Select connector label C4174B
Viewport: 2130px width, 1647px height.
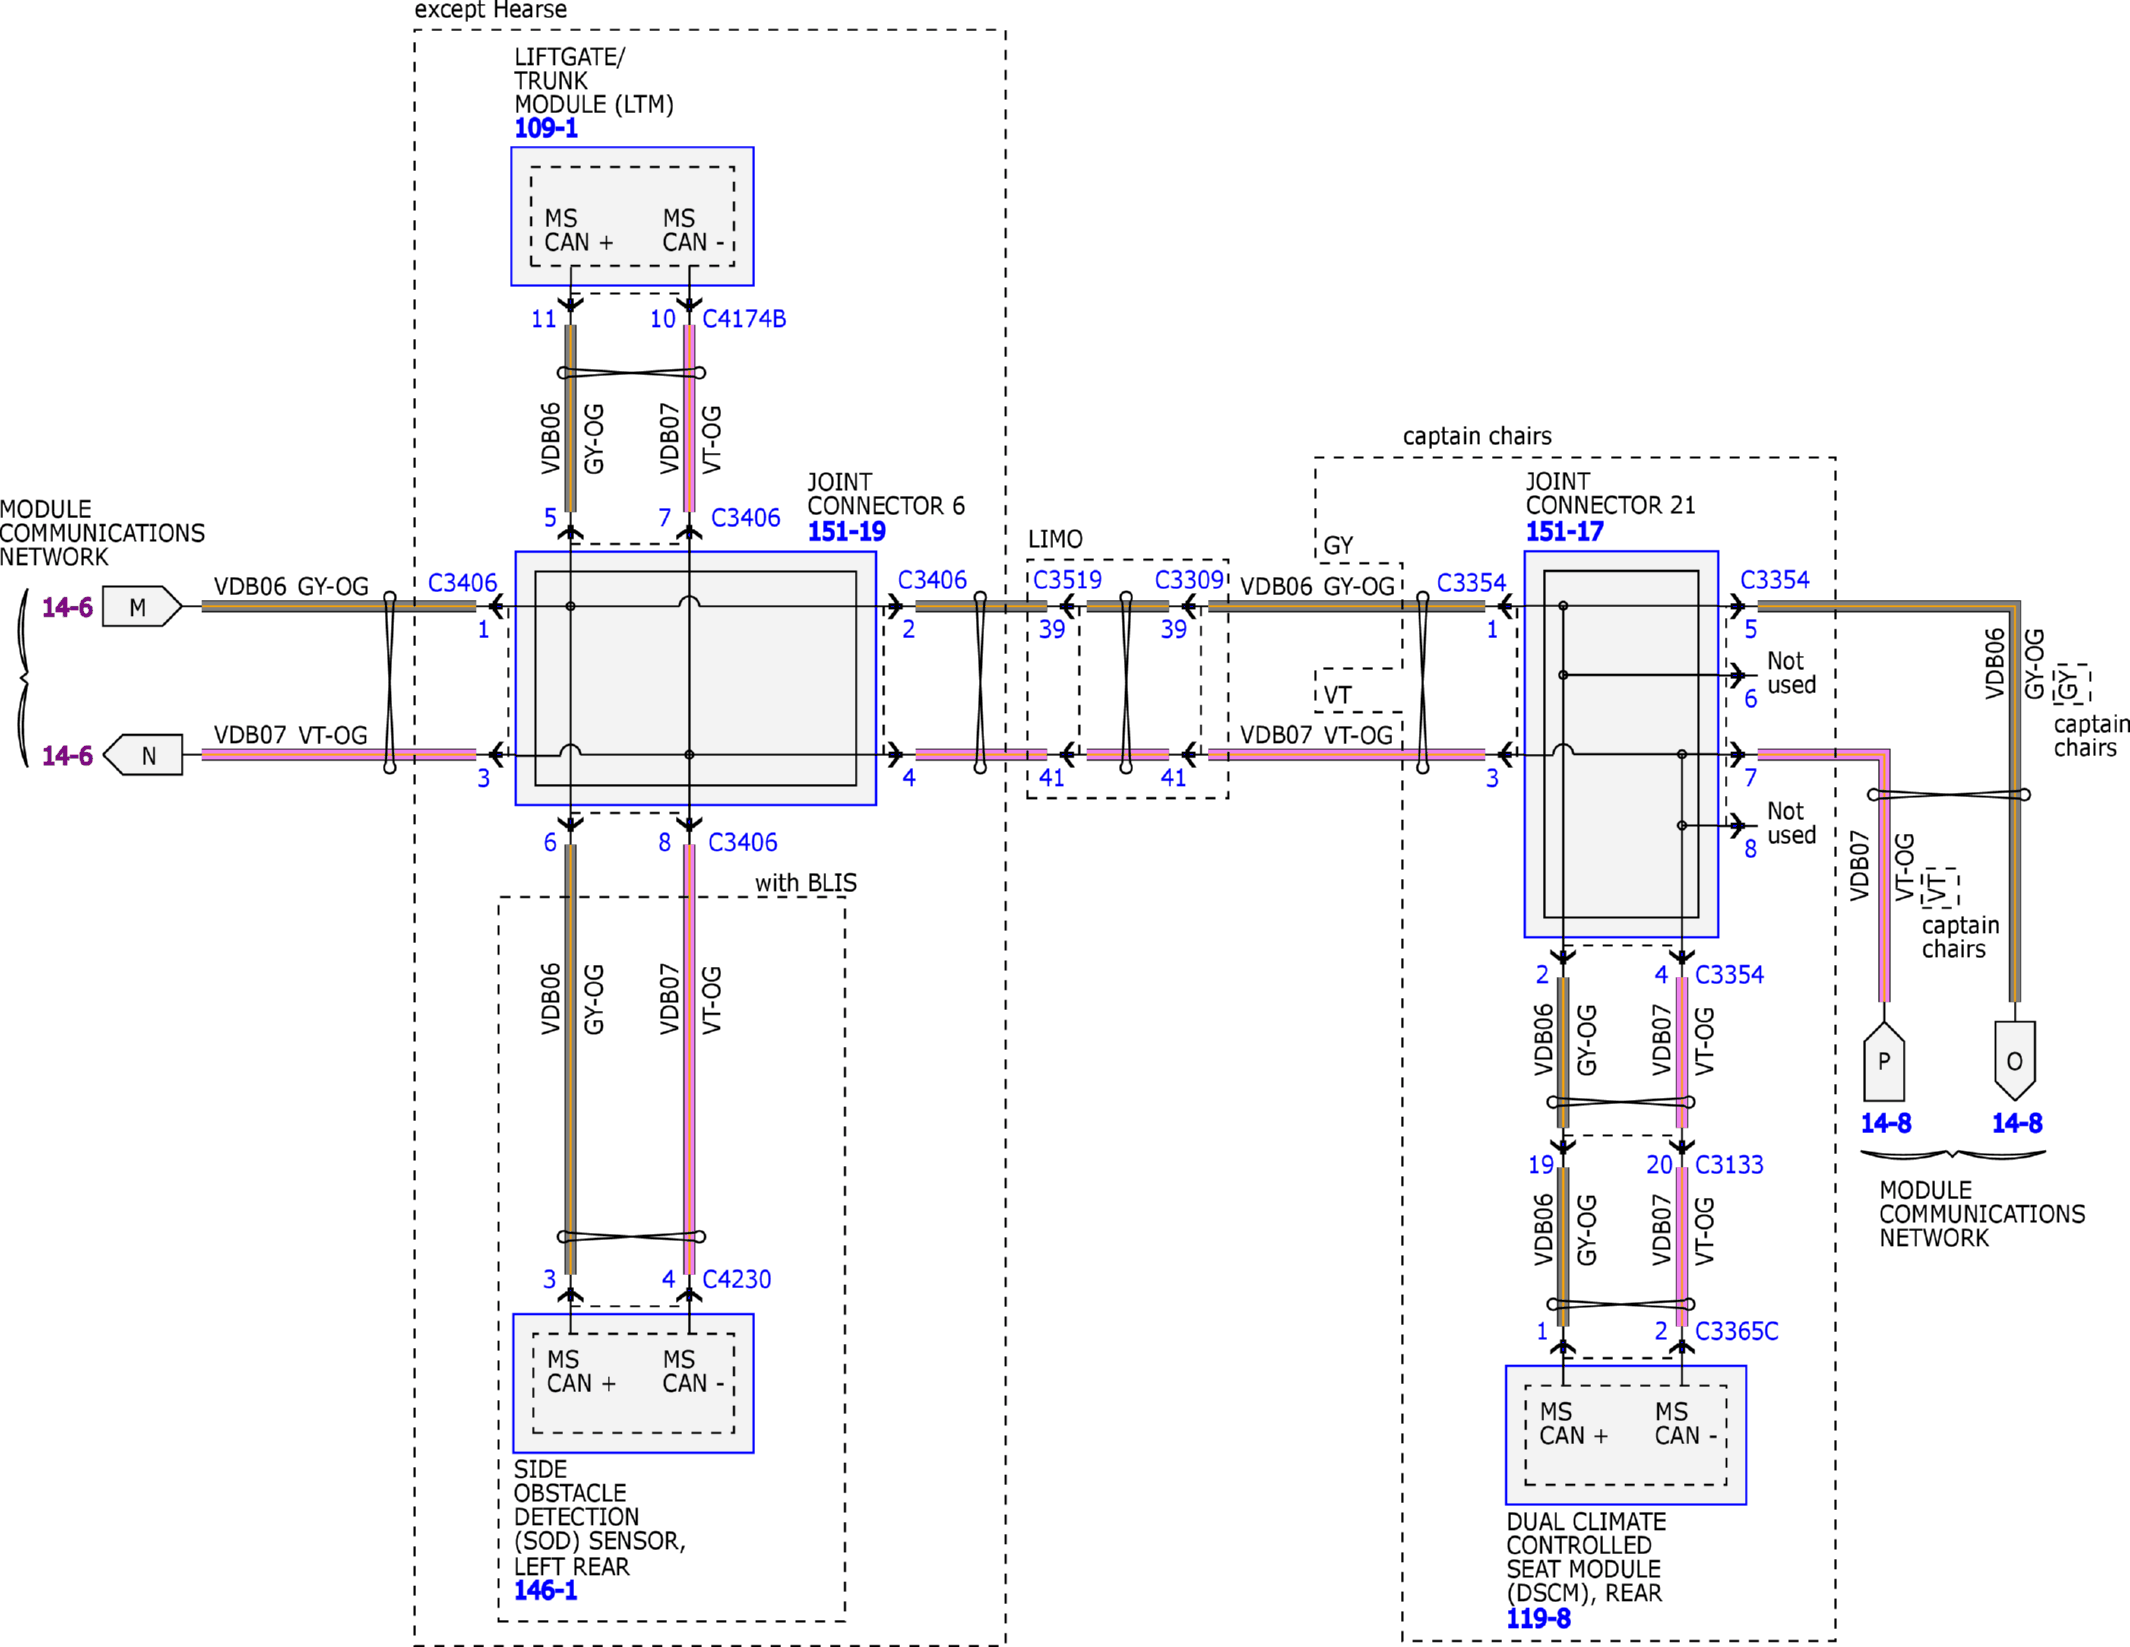pyautogui.click(x=744, y=319)
